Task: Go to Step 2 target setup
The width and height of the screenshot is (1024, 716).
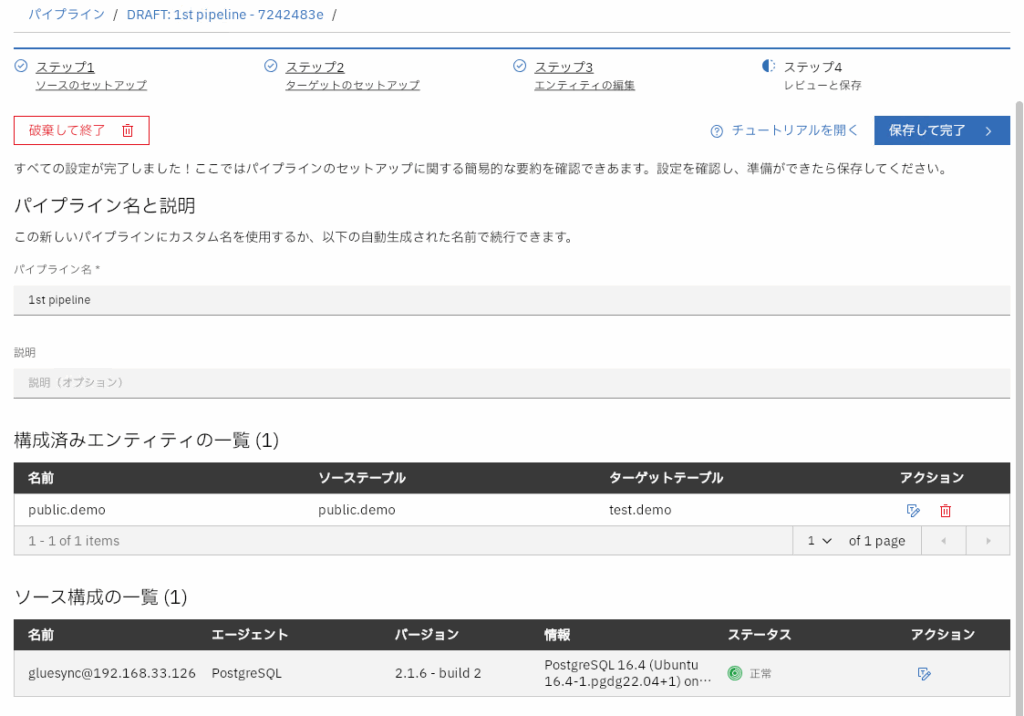Action: click(314, 67)
